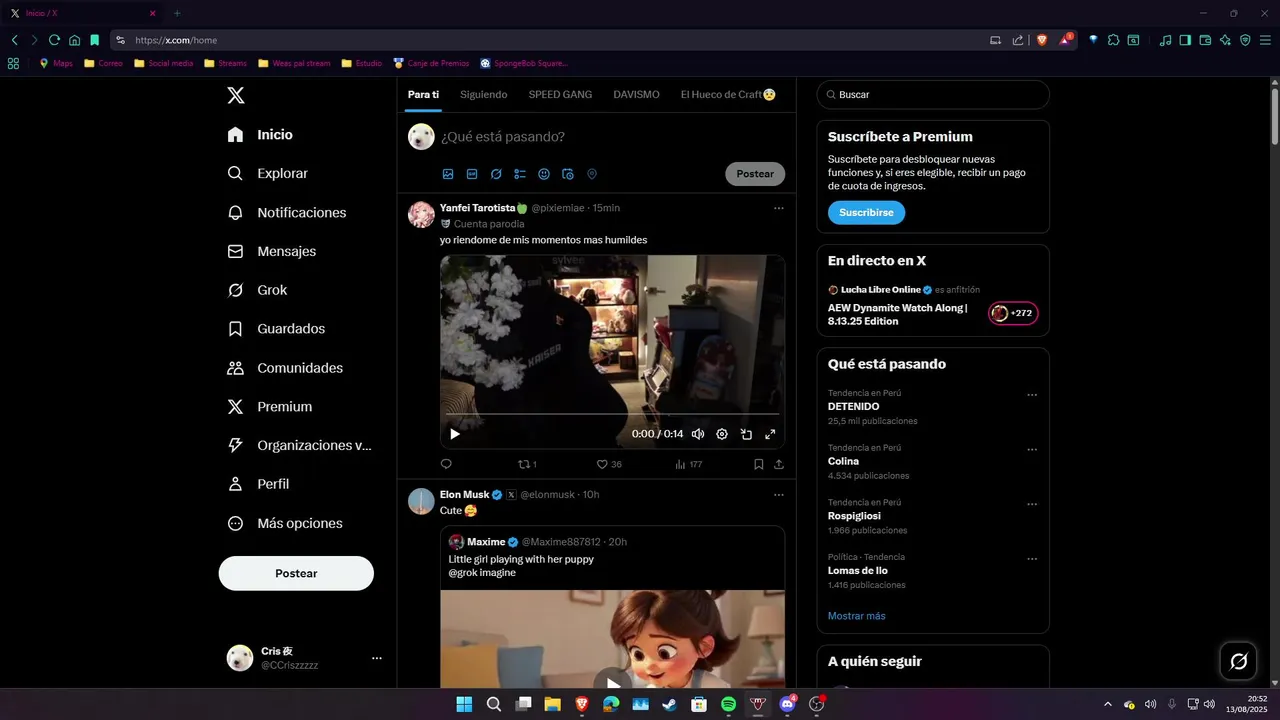This screenshot has width=1280, height=720.
Task: Enter video fullscreen mode
Action: point(770,434)
